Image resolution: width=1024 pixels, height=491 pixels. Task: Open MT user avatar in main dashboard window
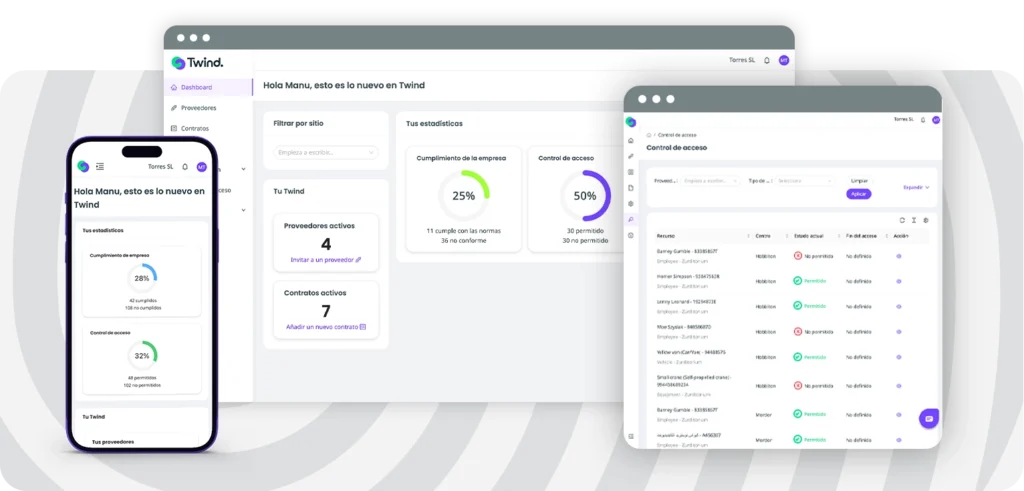[784, 60]
